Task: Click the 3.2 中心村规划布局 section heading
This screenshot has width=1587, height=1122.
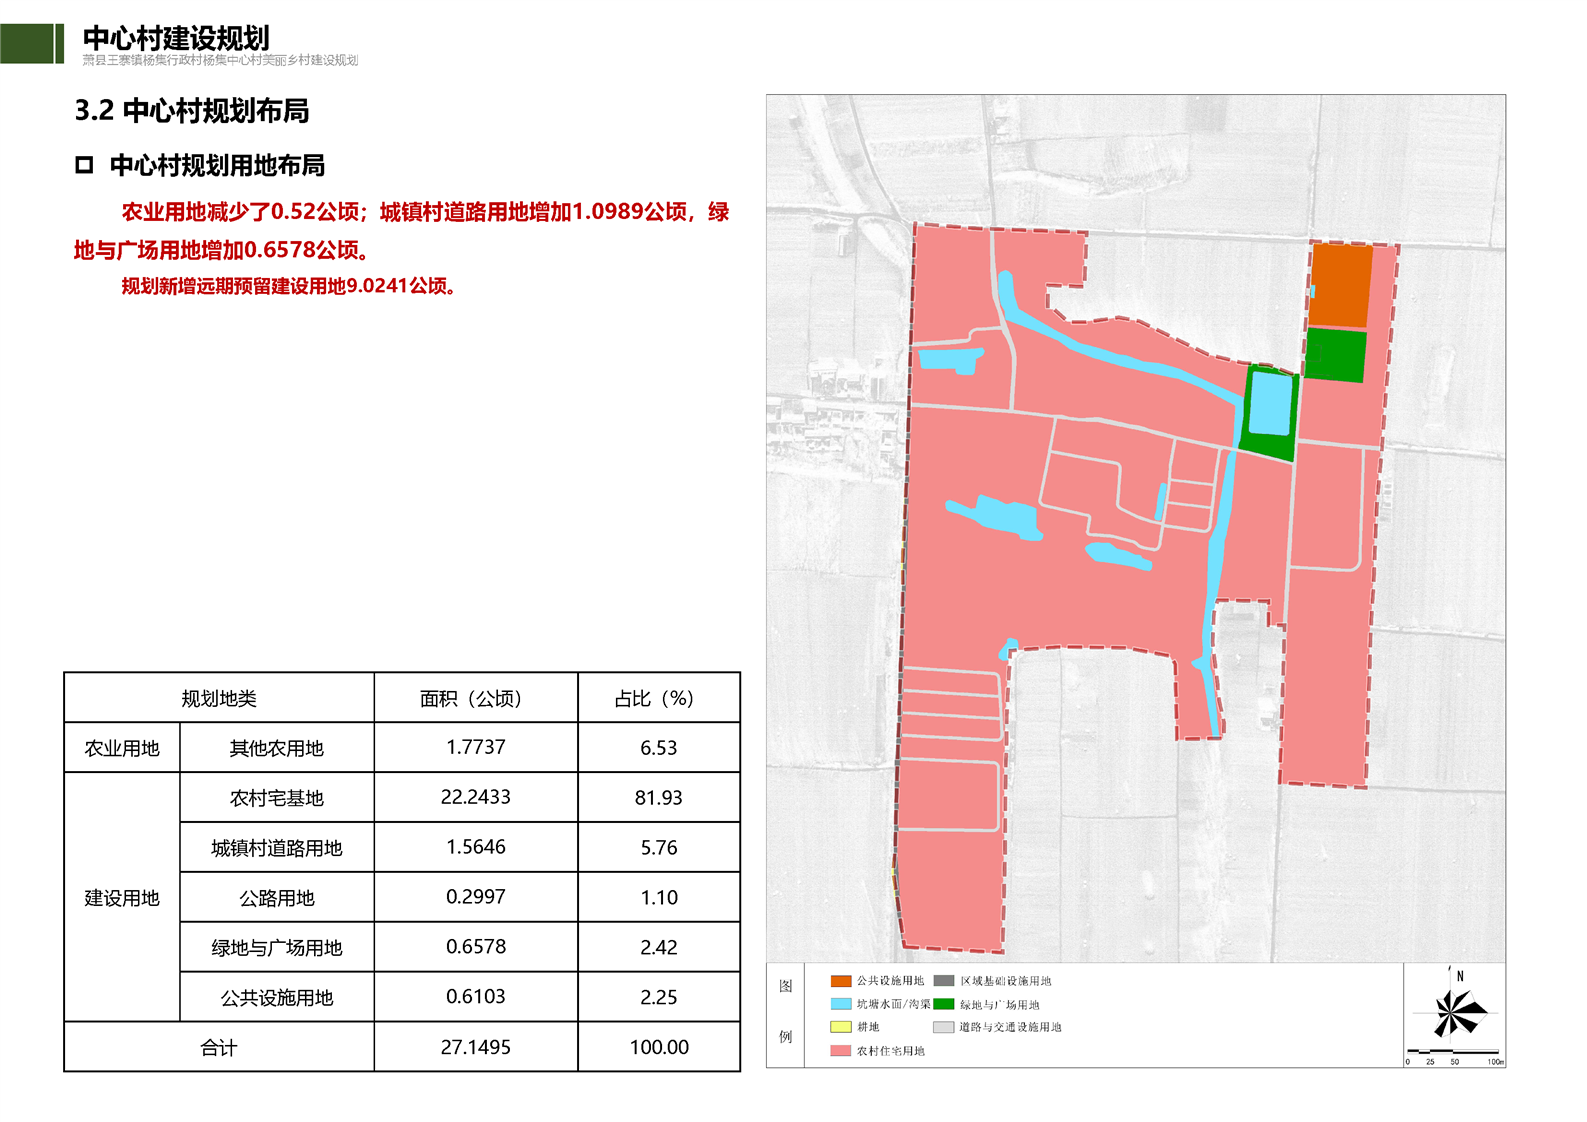Action: click(x=192, y=111)
